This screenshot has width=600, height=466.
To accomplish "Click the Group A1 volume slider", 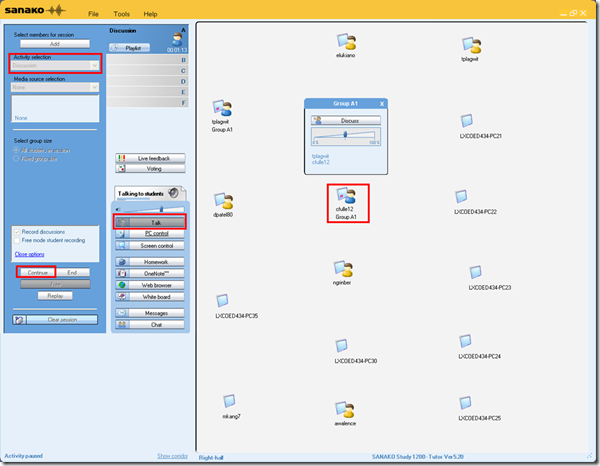I will [347, 134].
